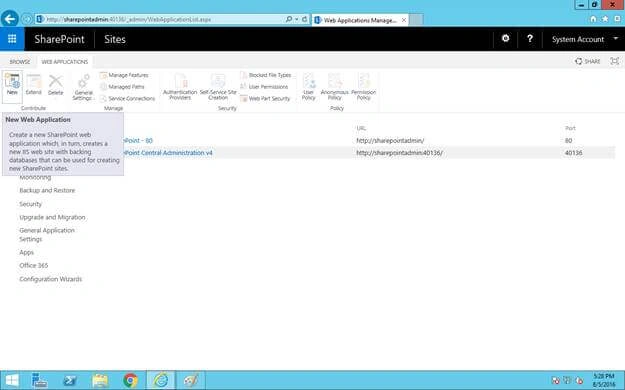This screenshot has width=625, height=390.
Task: Refresh the page from address bar
Action: (x=305, y=19)
